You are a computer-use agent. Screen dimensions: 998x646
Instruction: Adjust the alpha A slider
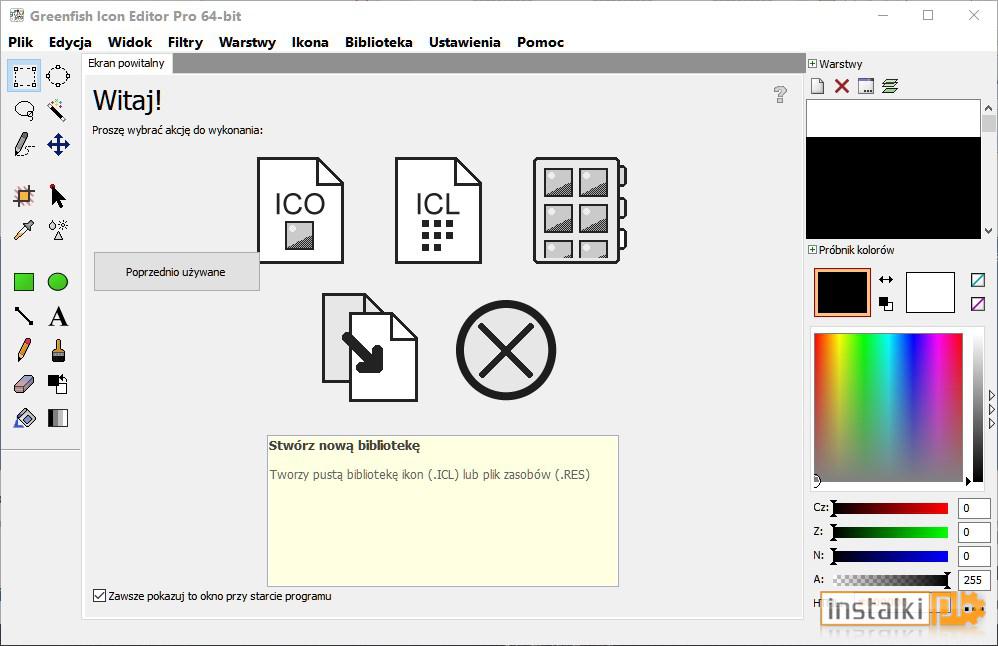pyautogui.click(x=890, y=580)
